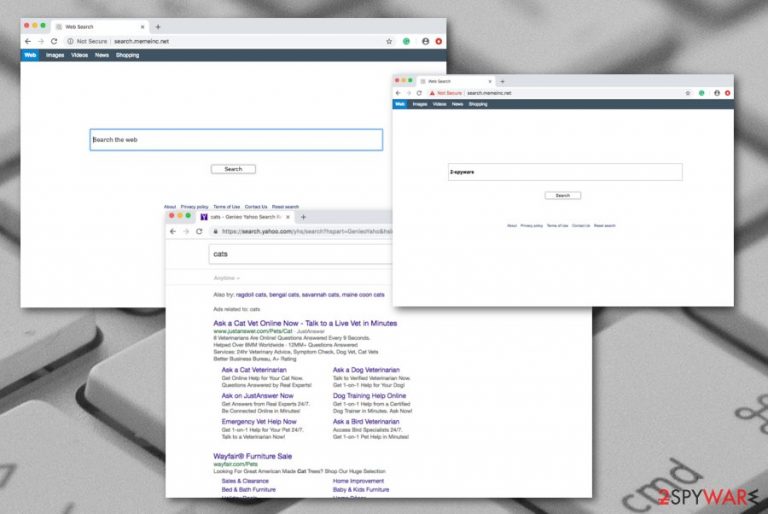Bookmark the page with the star in the right window
768x514 pixels.
[x=688, y=93]
